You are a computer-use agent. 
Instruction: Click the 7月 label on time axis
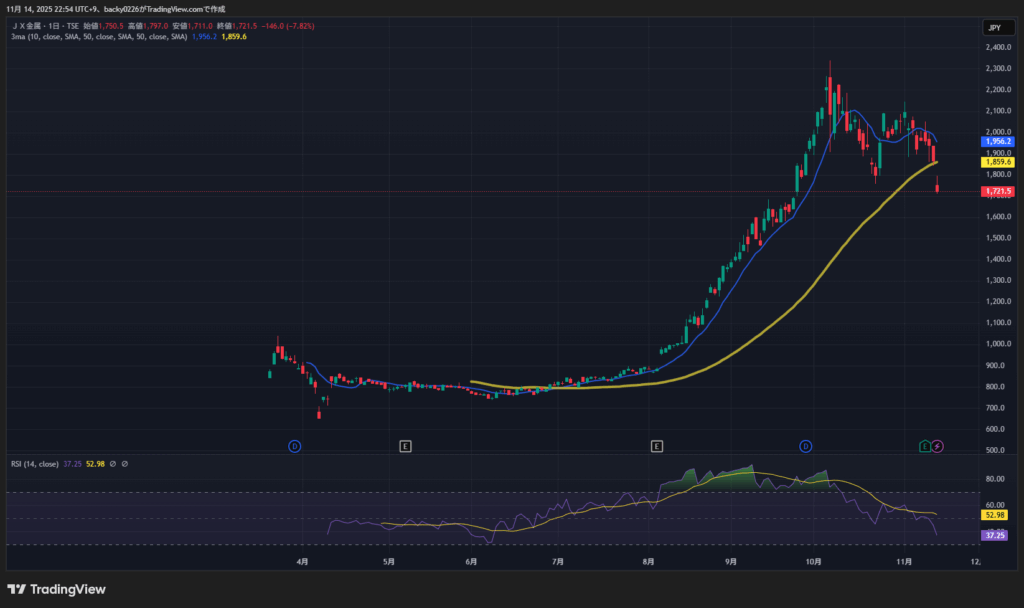pos(557,562)
